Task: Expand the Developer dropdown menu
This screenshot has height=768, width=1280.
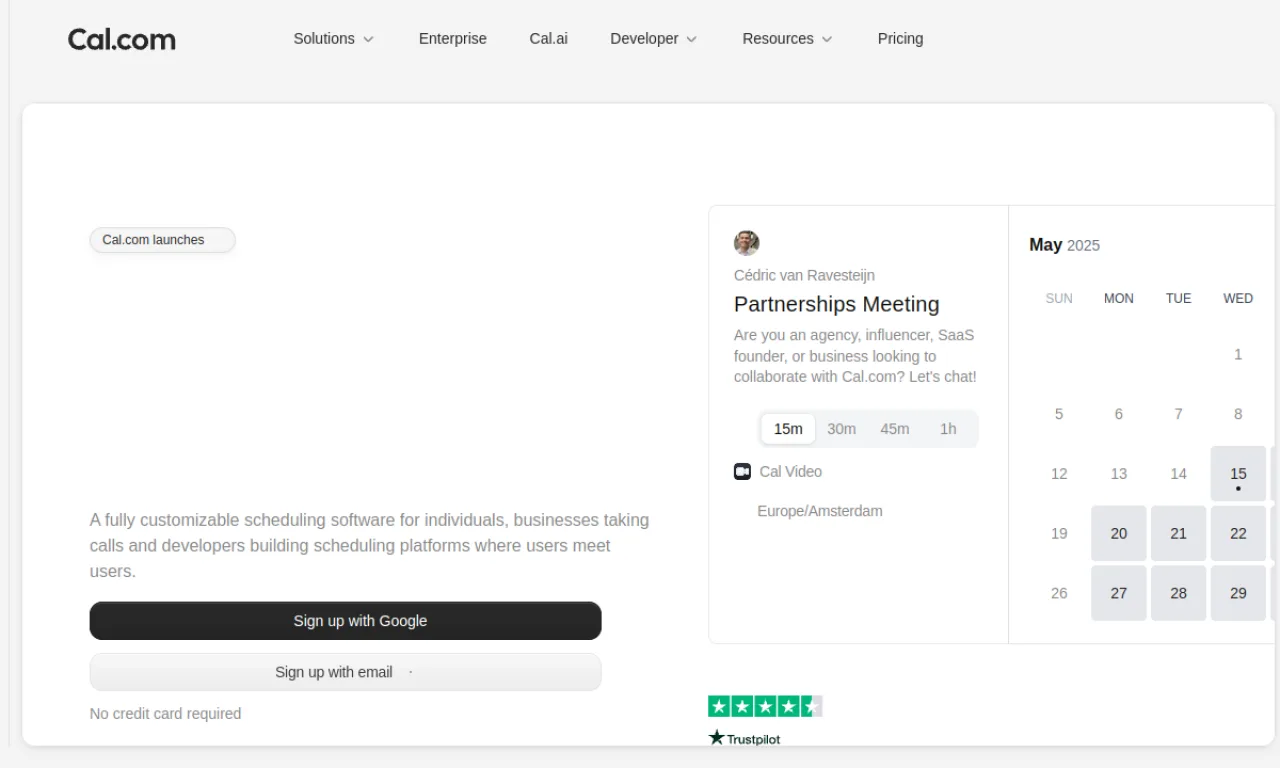Action: point(654,38)
